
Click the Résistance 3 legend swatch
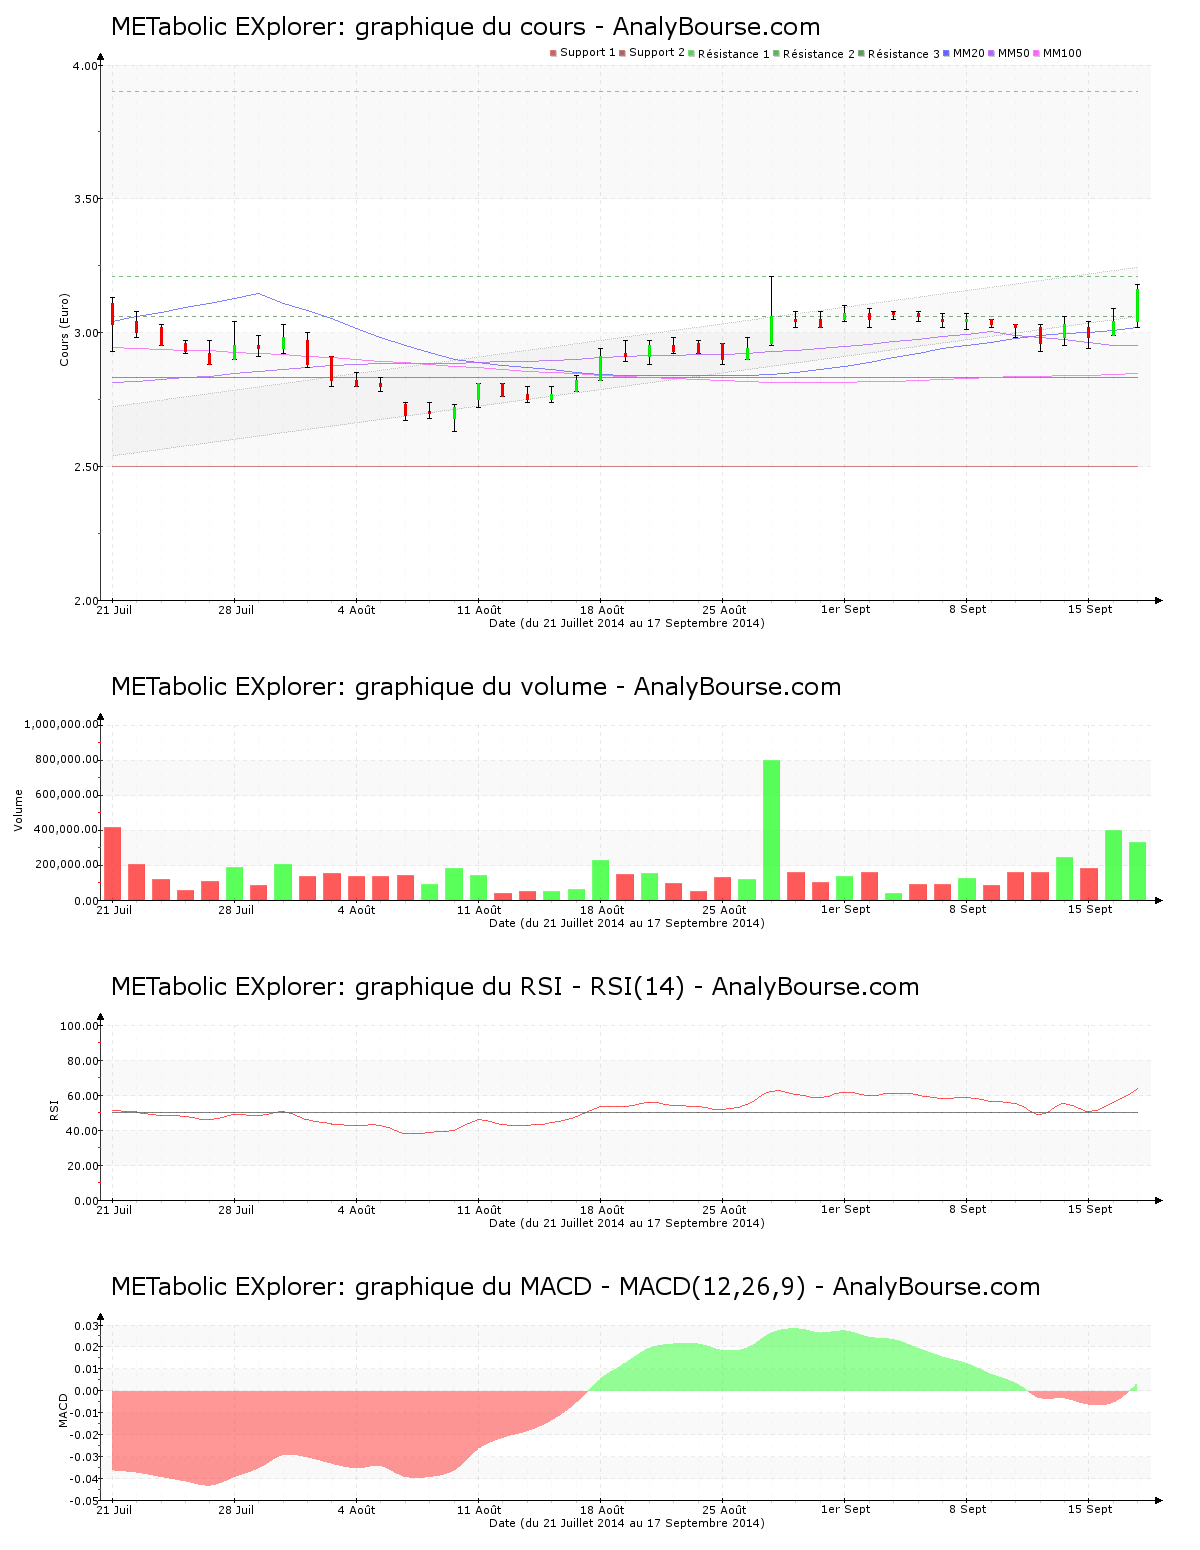pos(861,53)
